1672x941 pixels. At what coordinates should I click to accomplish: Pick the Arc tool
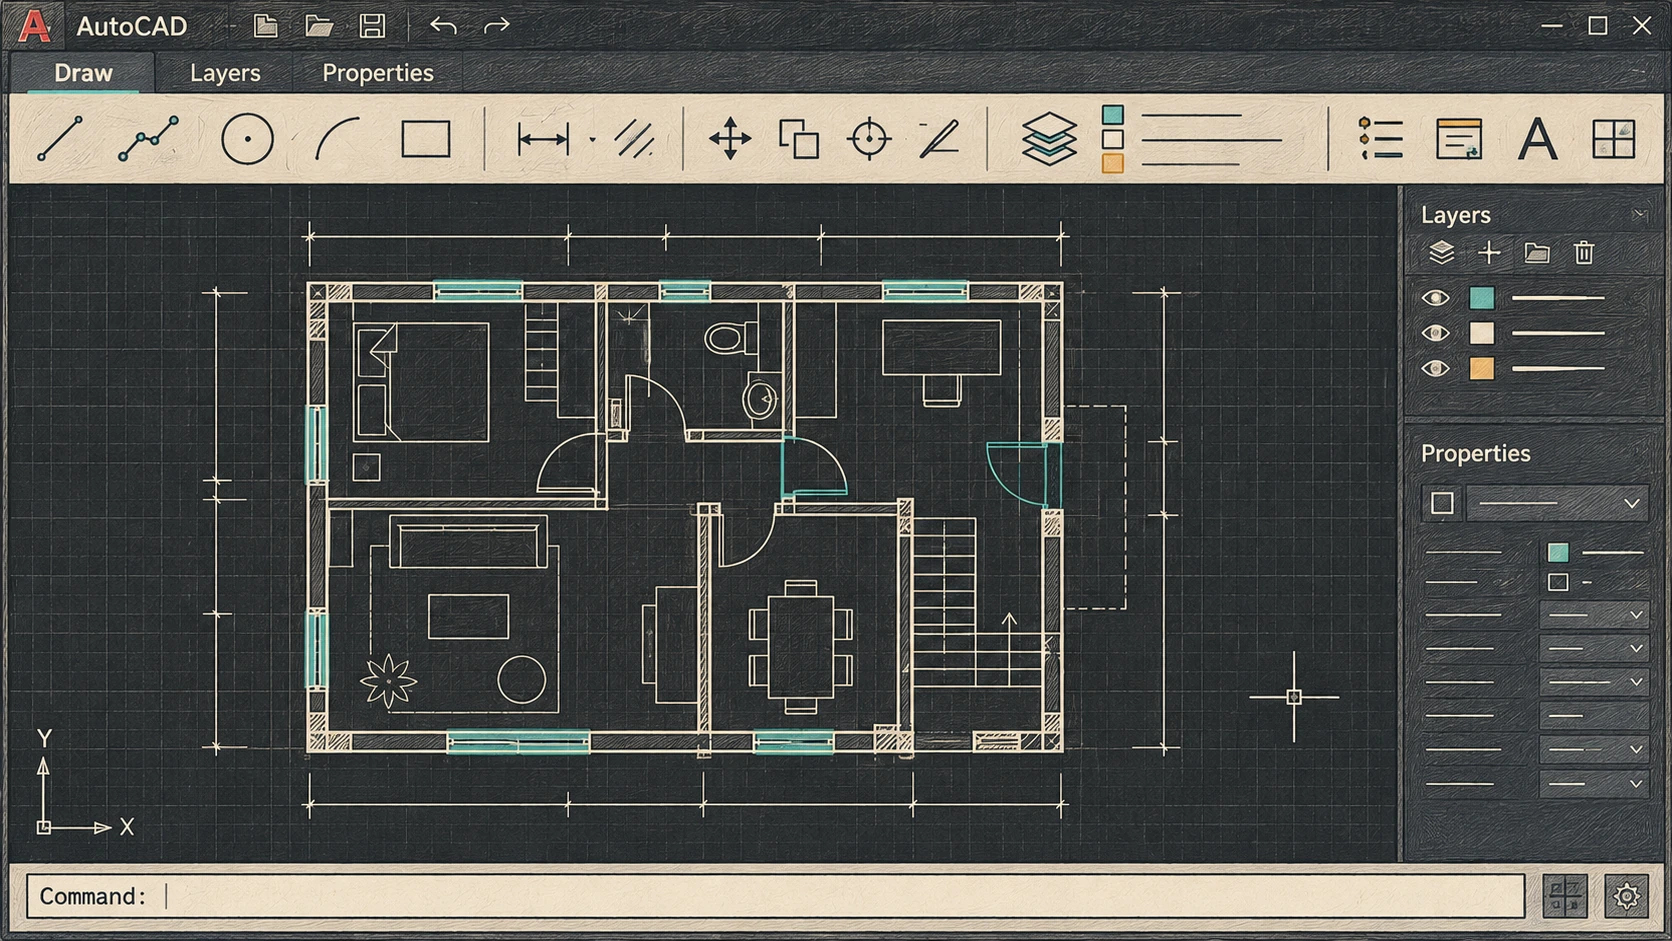[x=337, y=138]
